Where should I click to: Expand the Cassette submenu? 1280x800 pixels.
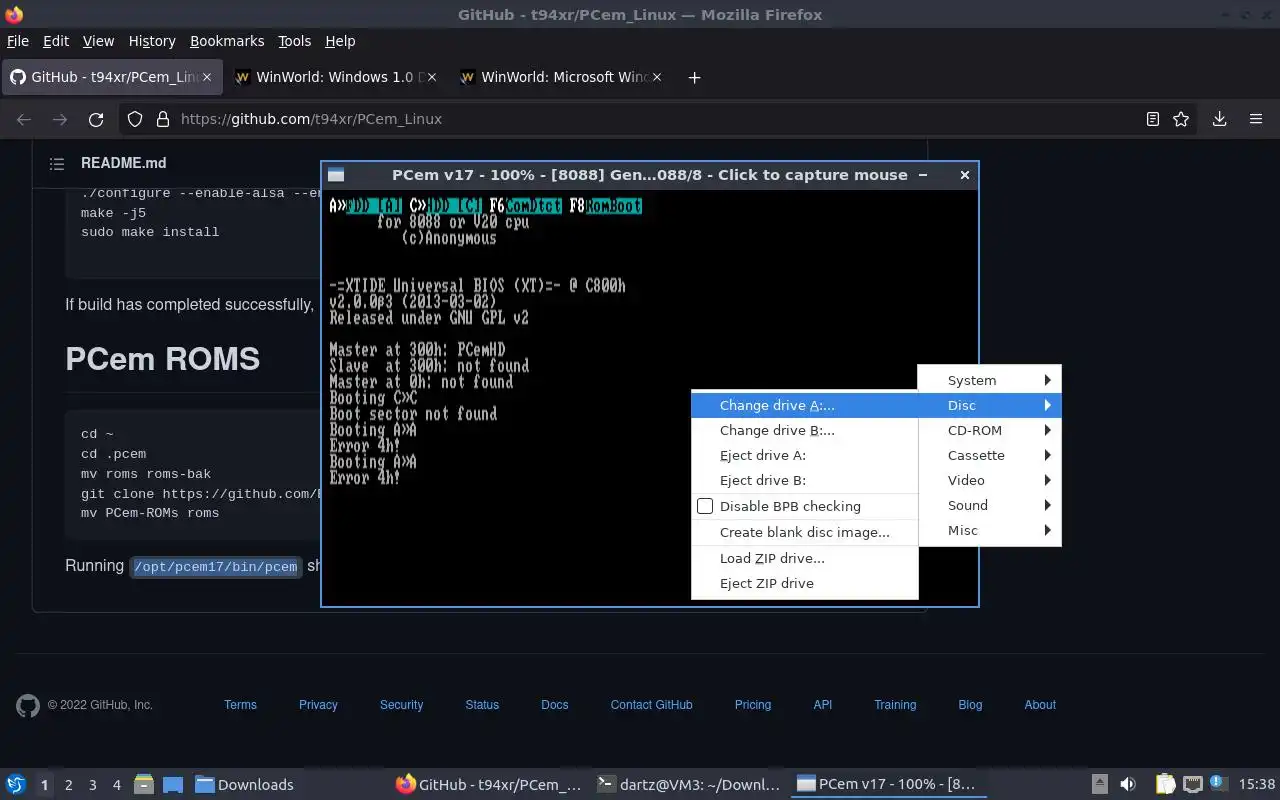(989, 455)
